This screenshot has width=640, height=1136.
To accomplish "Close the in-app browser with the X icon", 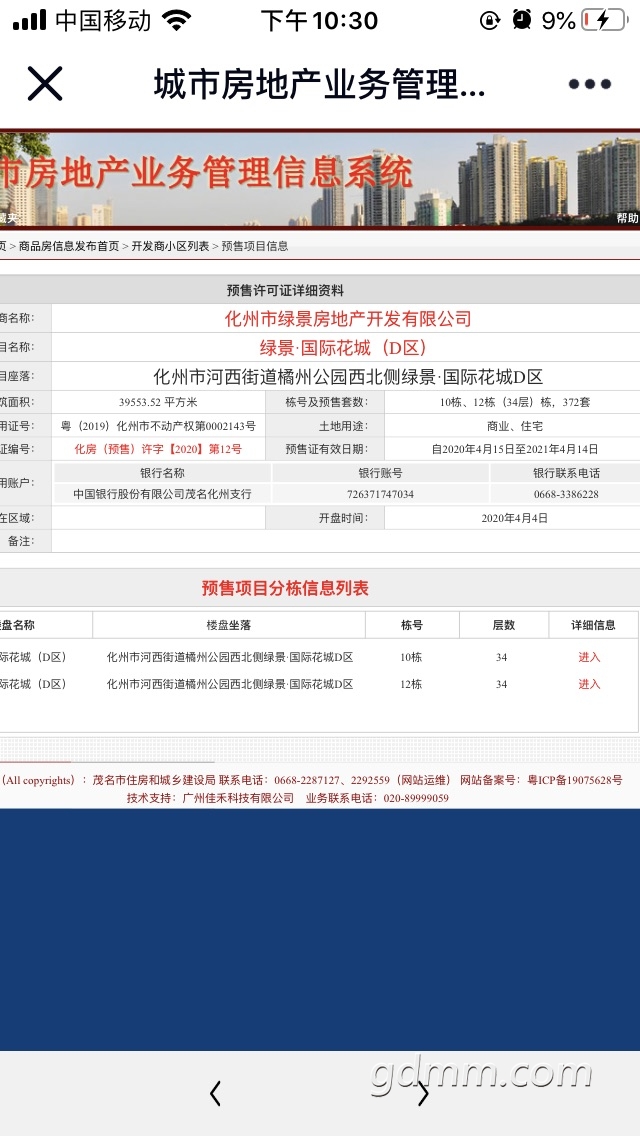I will coord(45,83).
